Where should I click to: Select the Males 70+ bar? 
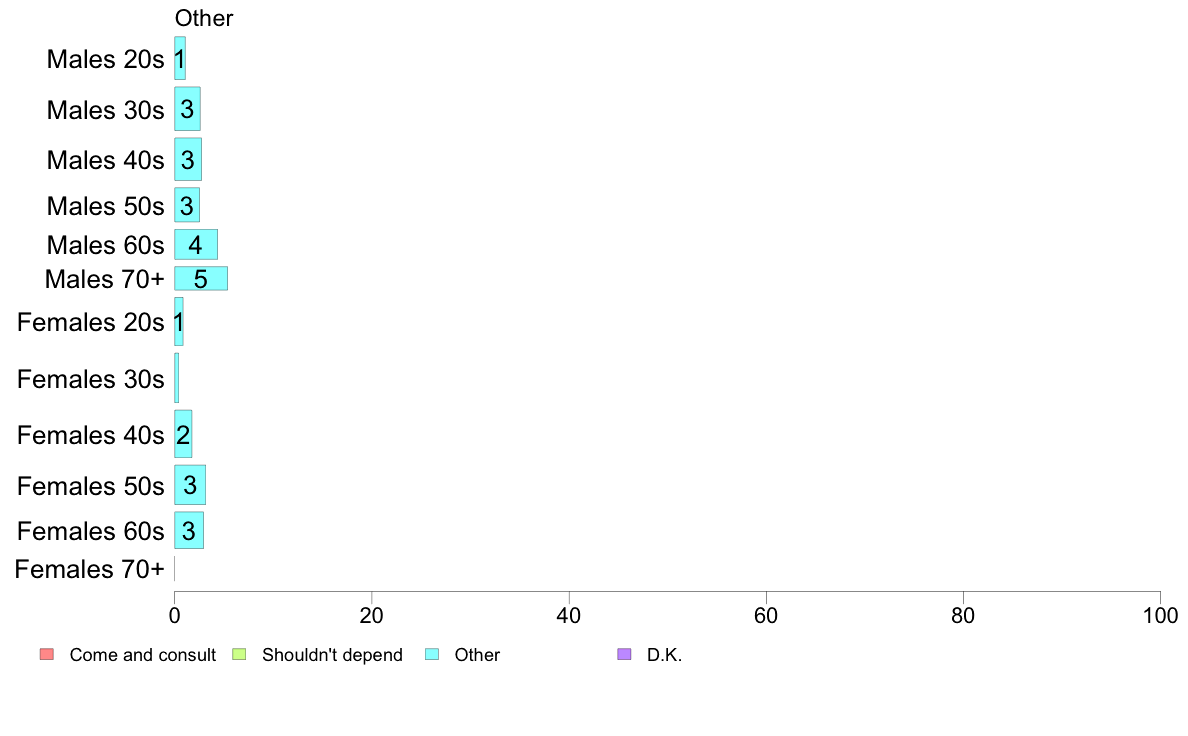[x=201, y=278]
